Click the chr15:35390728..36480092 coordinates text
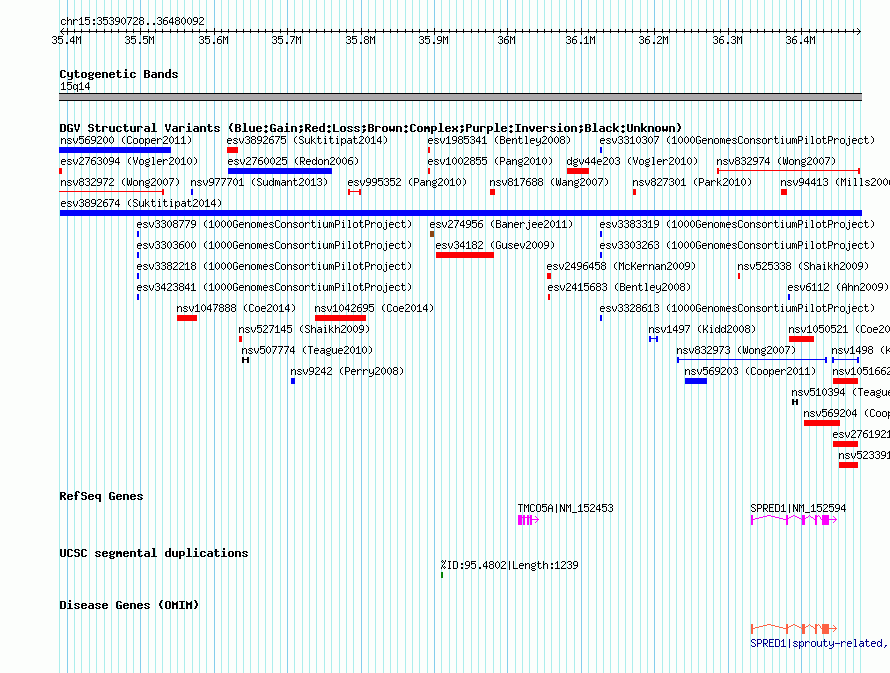 (132, 21)
